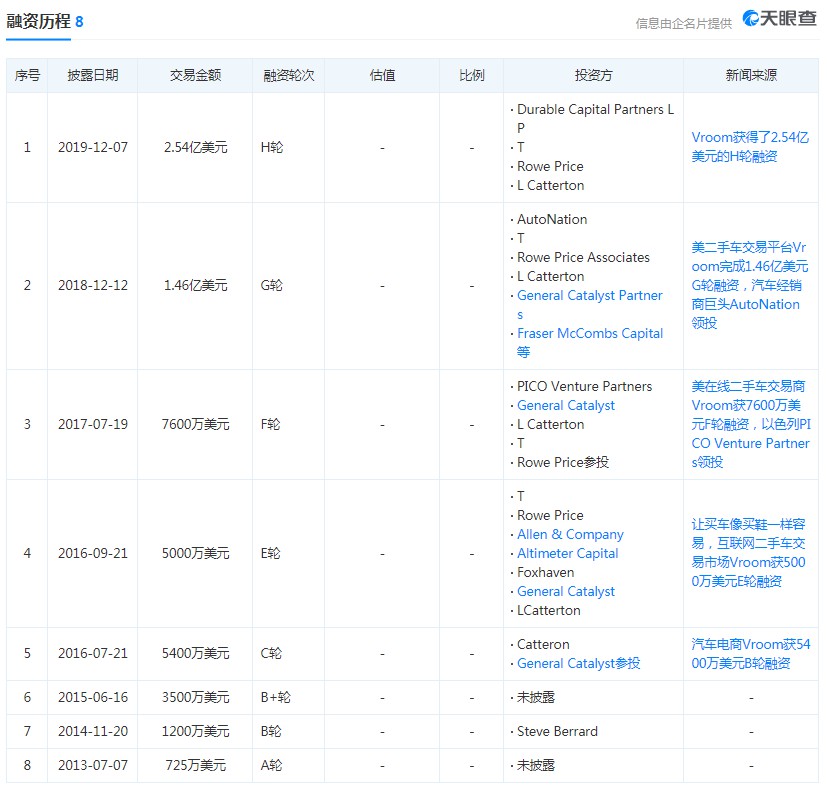827x789 pixels.
Task: Click financing count number 8
Action: 79,22
